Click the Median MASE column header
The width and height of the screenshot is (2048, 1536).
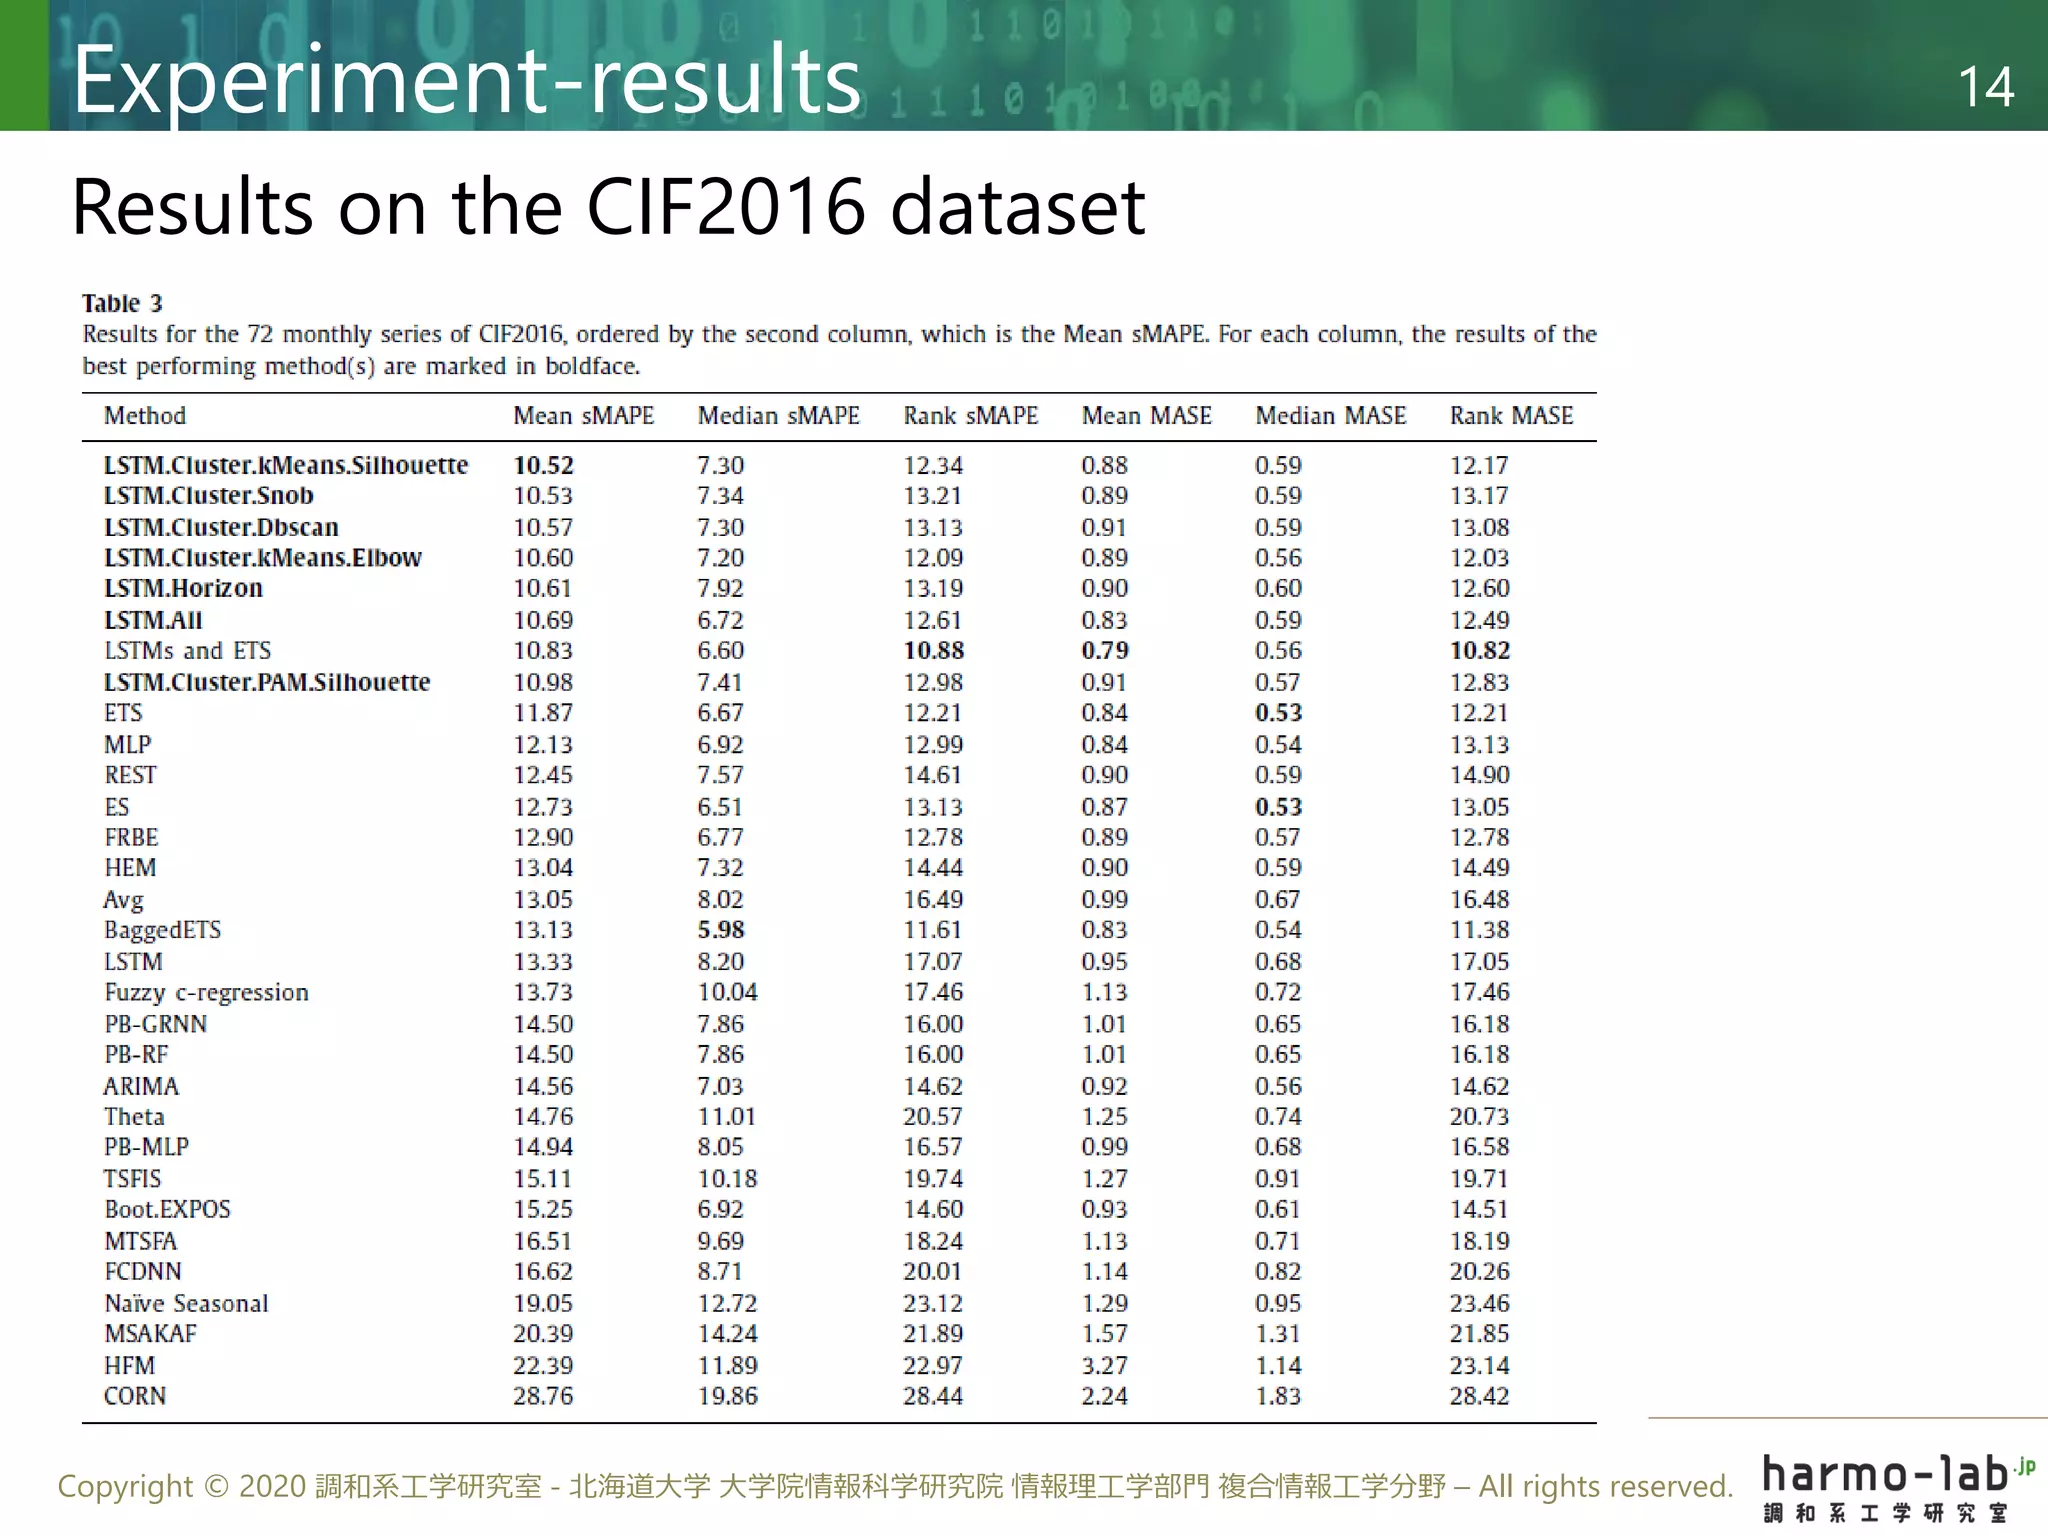(1330, 416)
